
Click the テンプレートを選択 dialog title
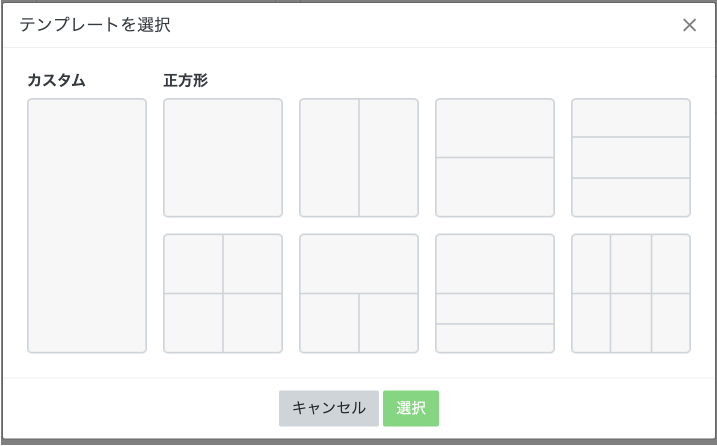(x=95, y=25)
